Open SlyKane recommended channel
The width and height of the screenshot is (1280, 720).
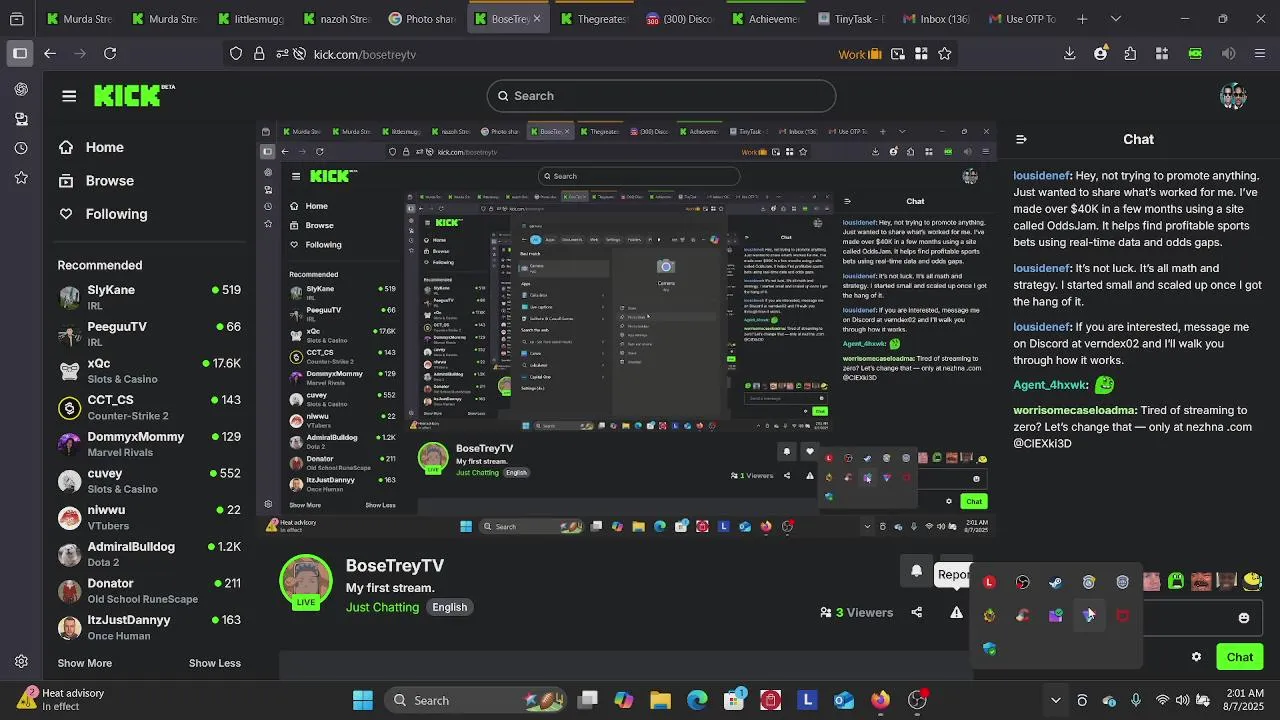[x=150, y=297]
